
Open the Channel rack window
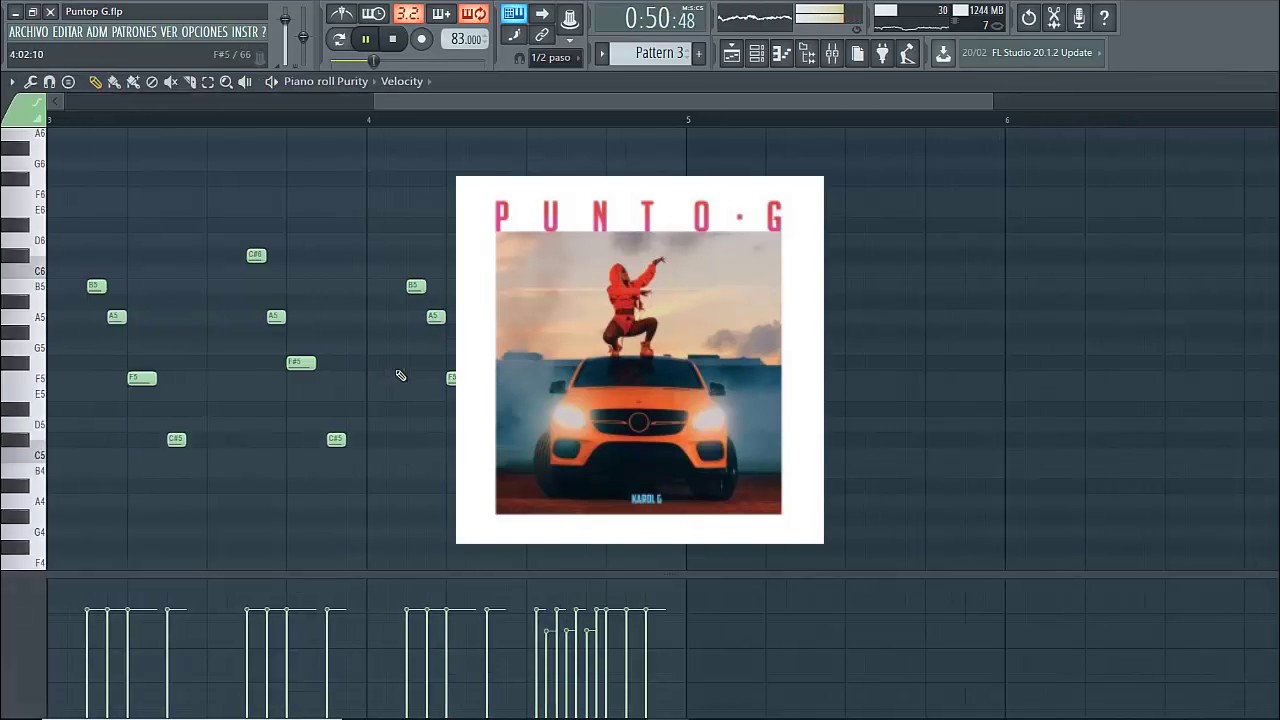(x=757, y=53)
